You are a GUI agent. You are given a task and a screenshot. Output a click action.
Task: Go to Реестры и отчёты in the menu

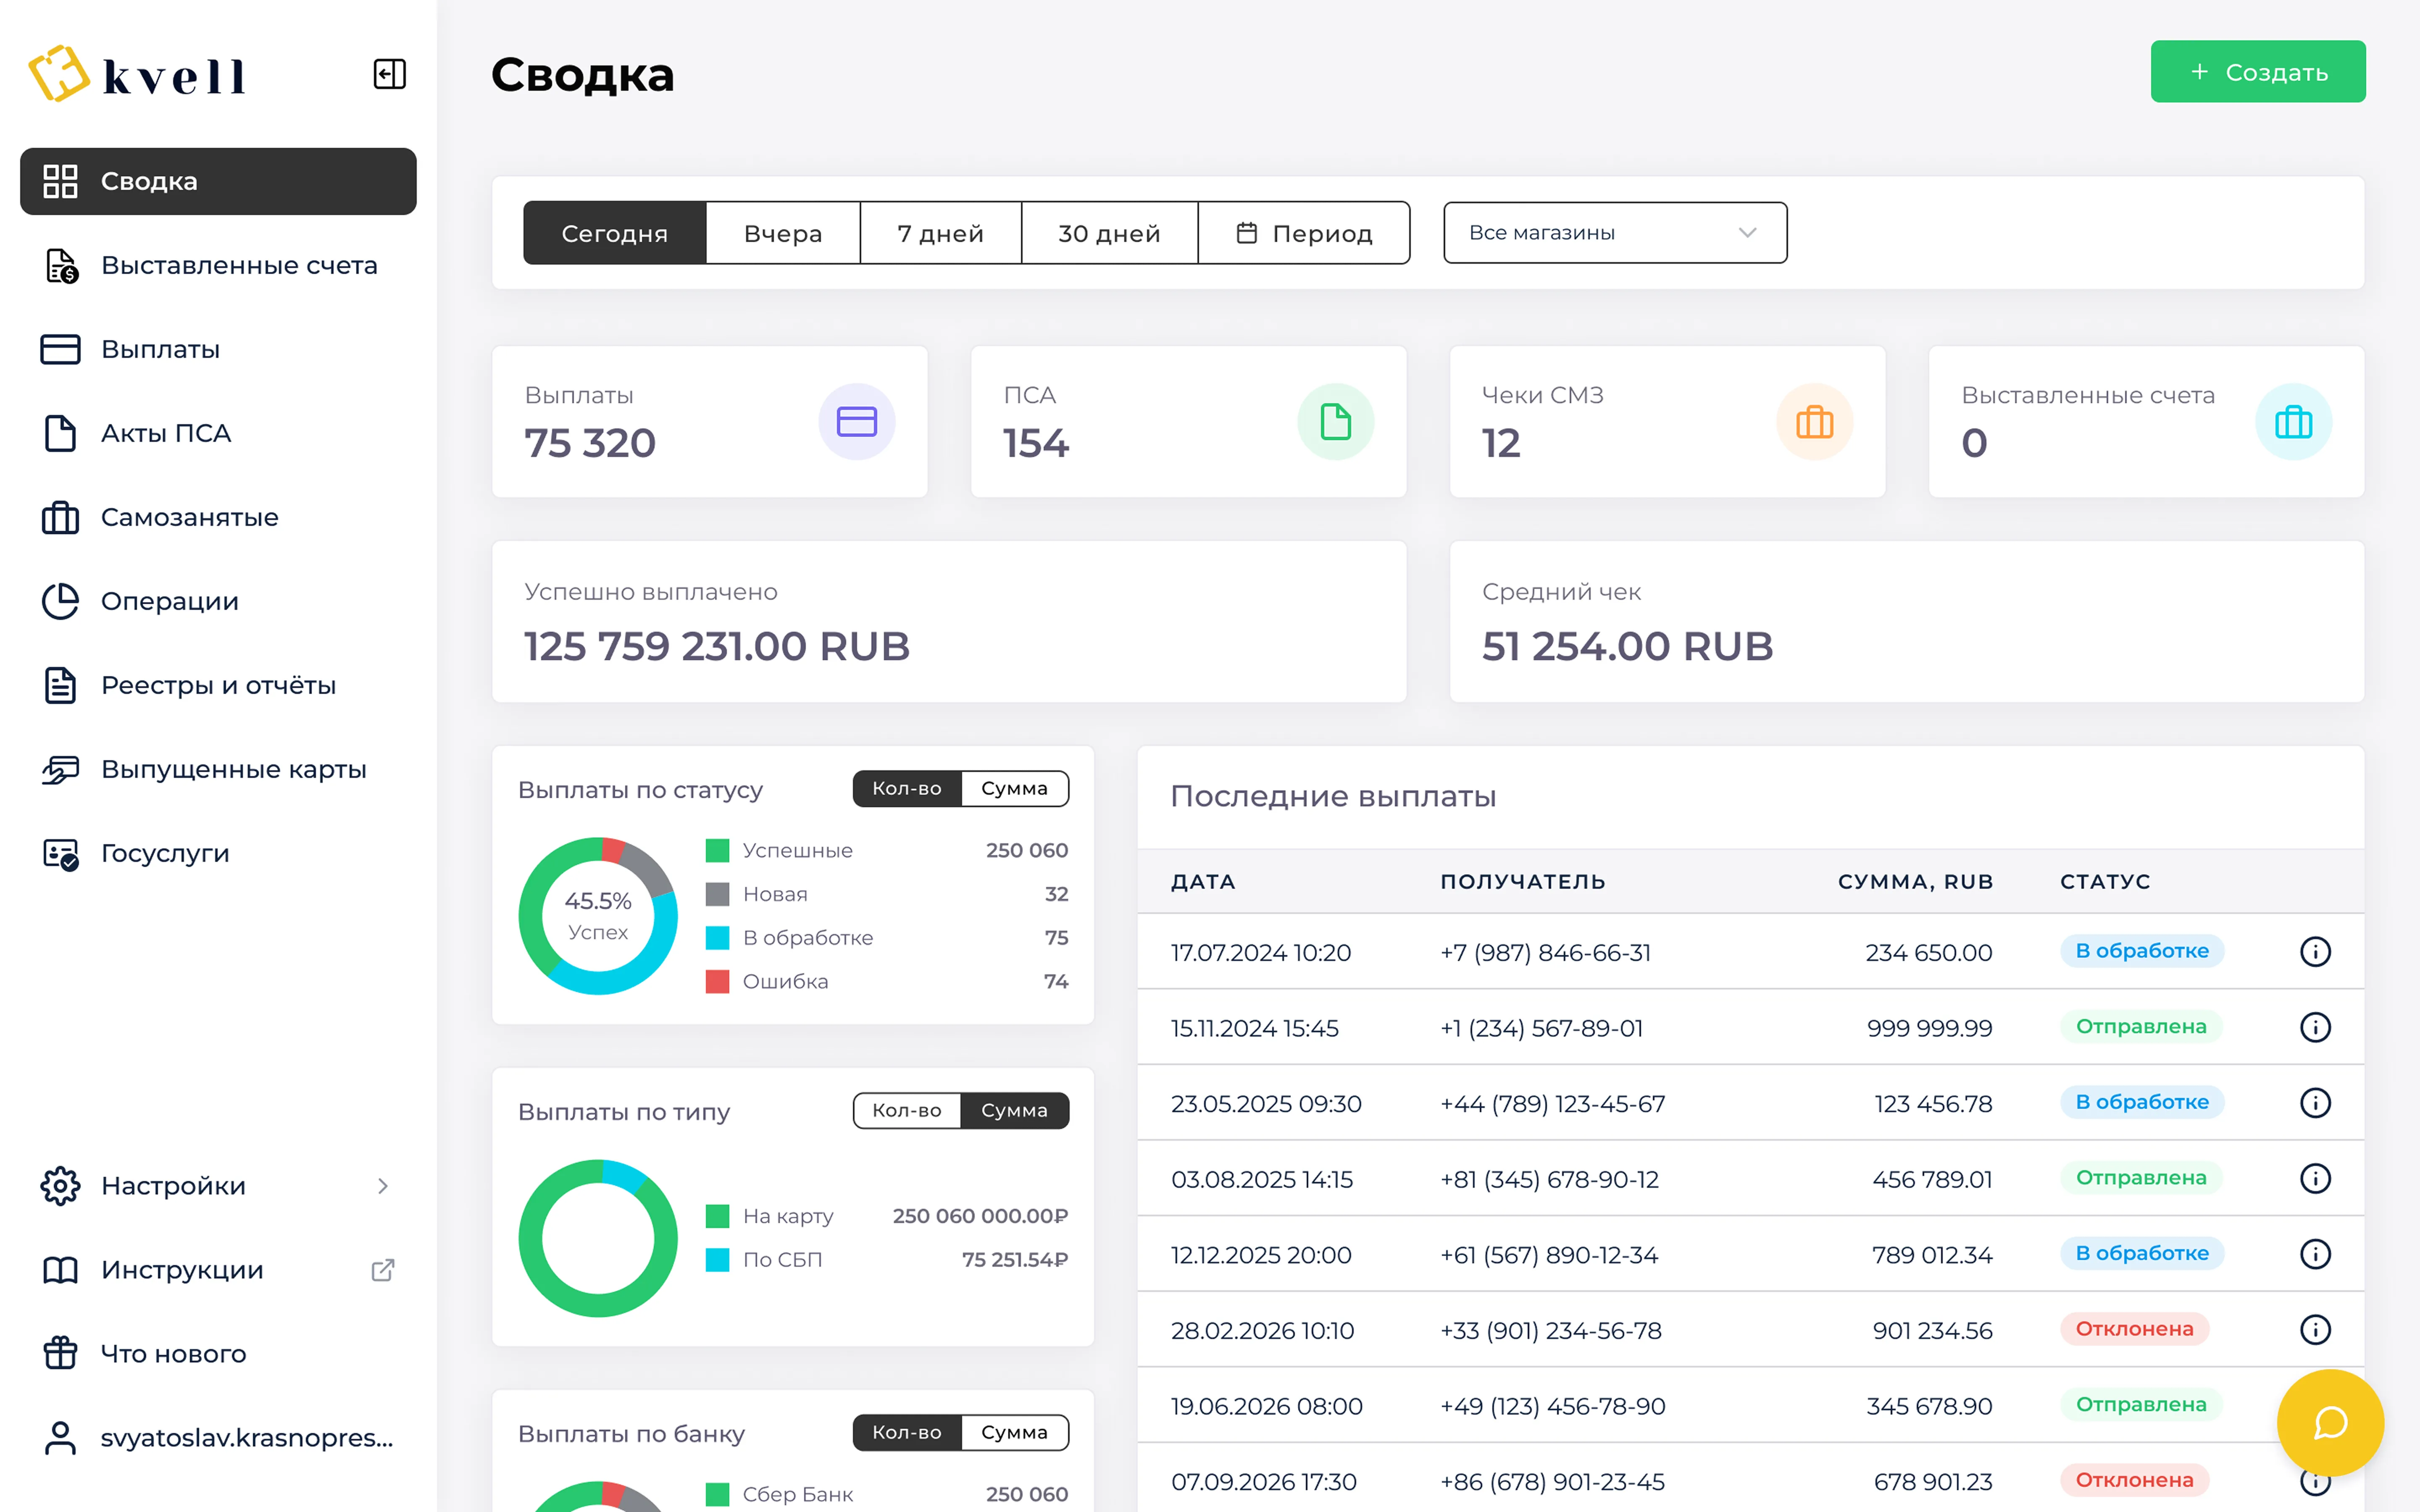tap(218, 686)
